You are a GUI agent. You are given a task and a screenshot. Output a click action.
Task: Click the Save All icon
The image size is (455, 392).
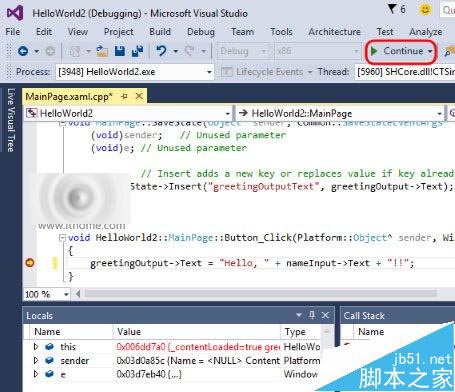137,51
